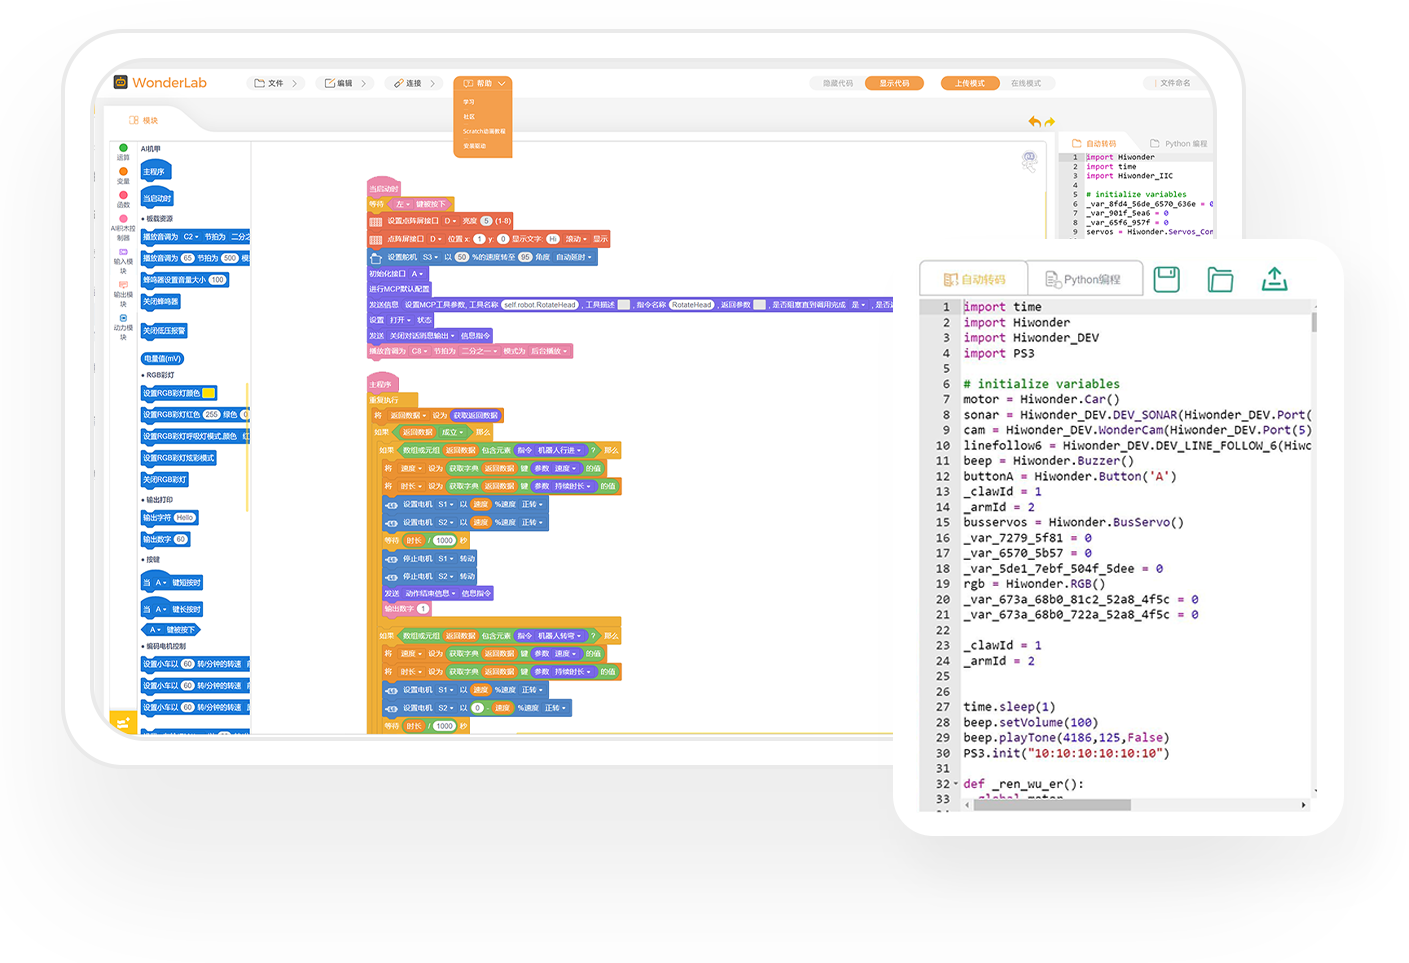This screenshot has width=1409, height=963.
Task: Expand the 文件 file menu
Action: point(276,83)
